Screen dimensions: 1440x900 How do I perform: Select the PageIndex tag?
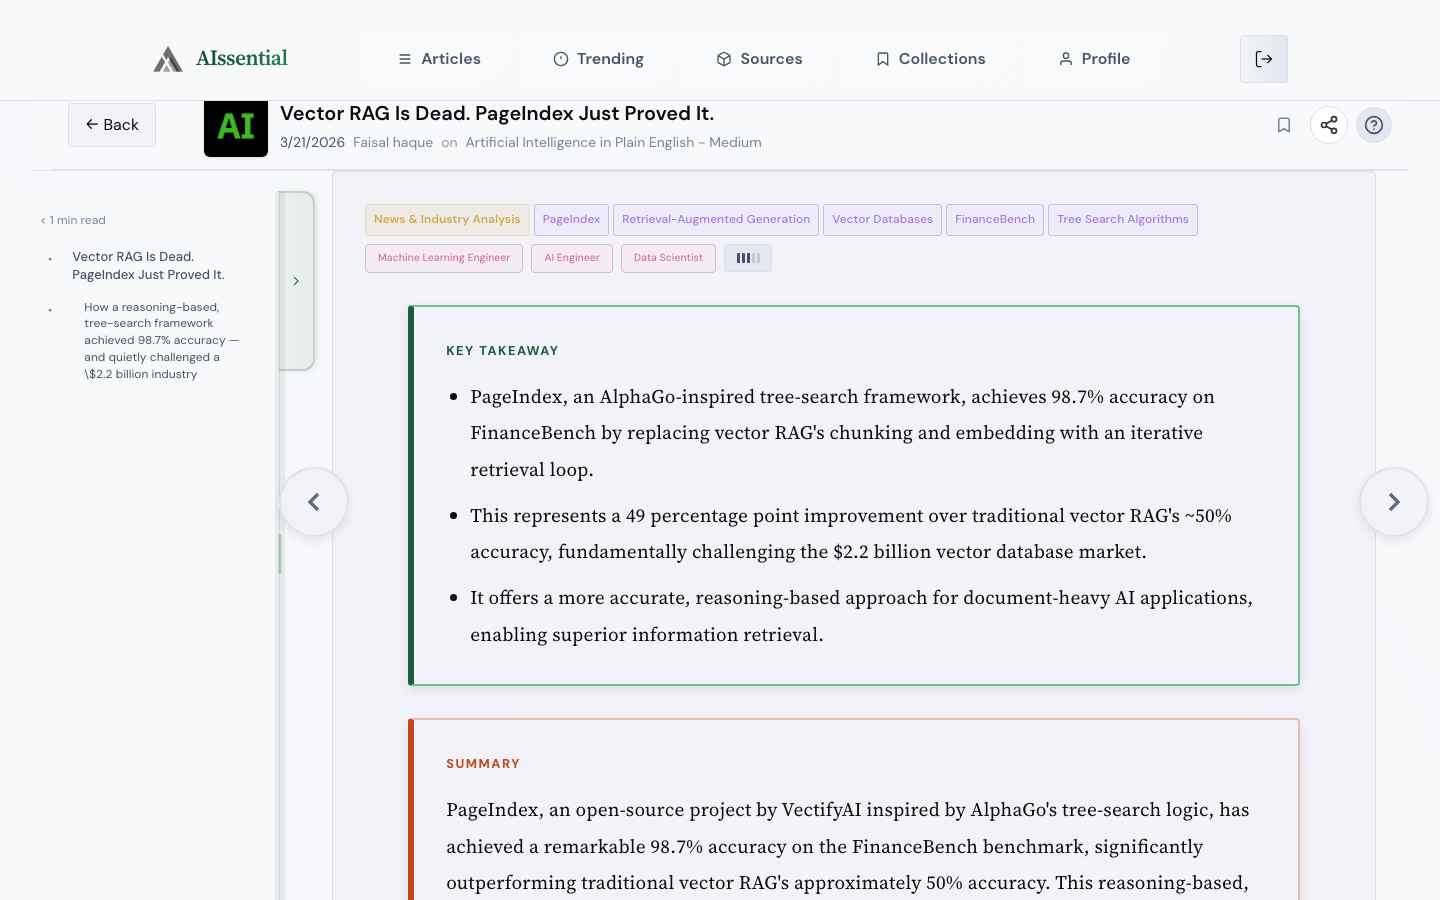pyautogui.click(x=571, y=220)
